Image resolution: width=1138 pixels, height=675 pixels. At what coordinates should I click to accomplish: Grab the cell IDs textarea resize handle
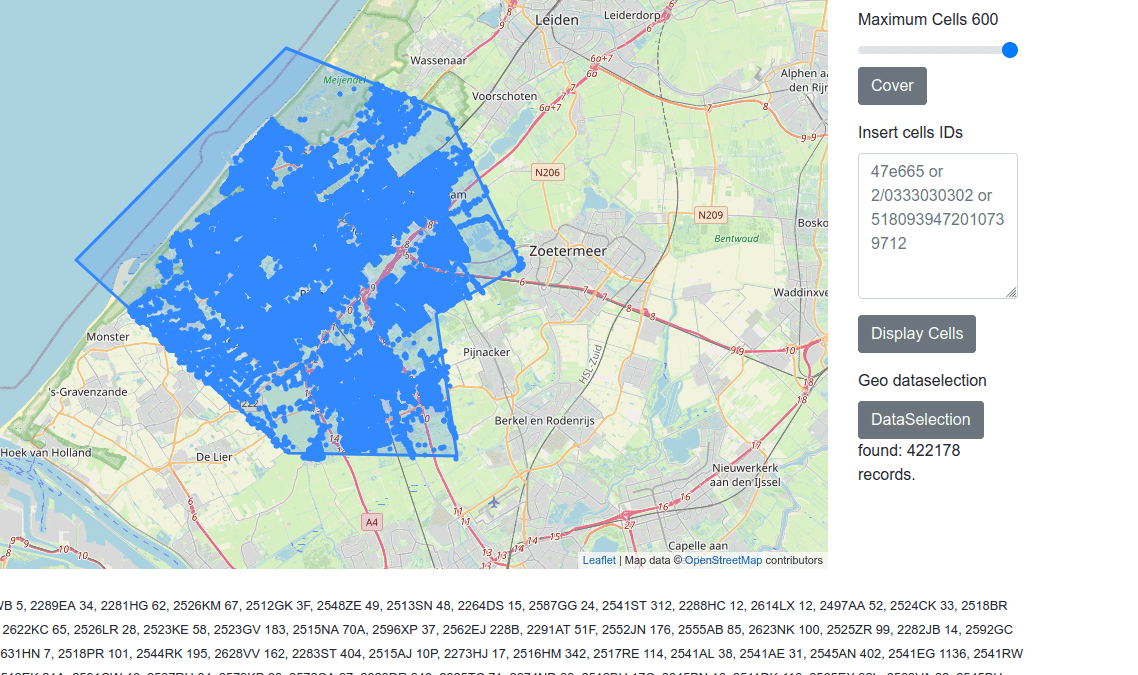pyautogui.click(x=1011, y=292)
